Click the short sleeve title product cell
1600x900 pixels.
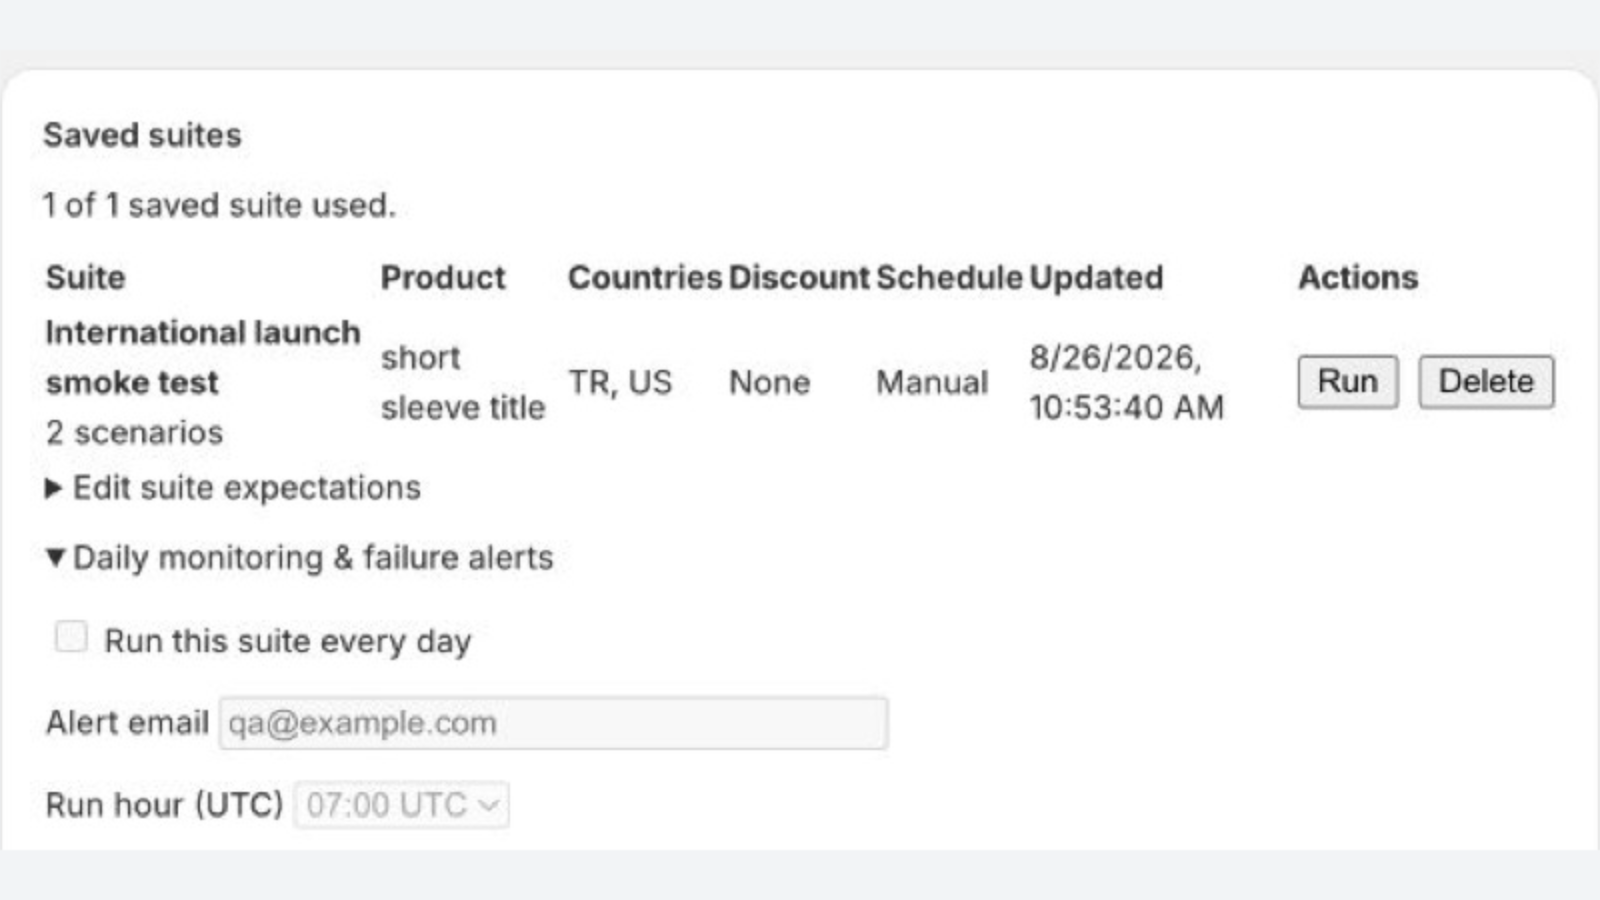pos(463,382)
